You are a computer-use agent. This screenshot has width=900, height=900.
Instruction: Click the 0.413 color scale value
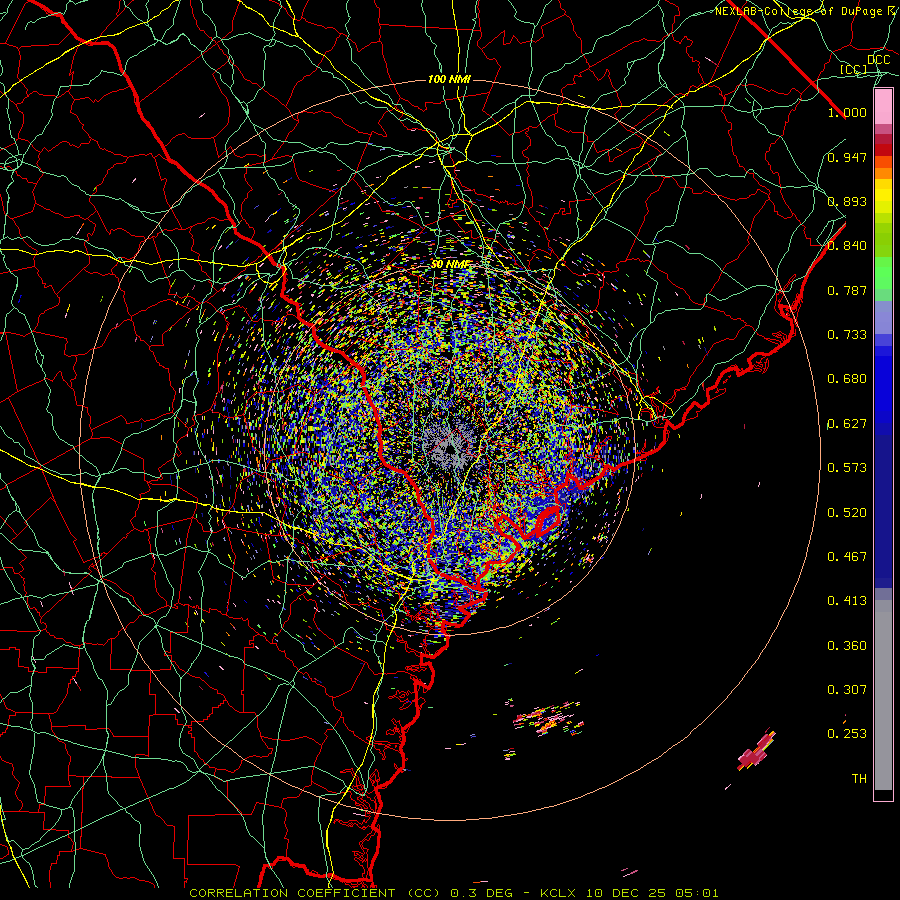847,601
